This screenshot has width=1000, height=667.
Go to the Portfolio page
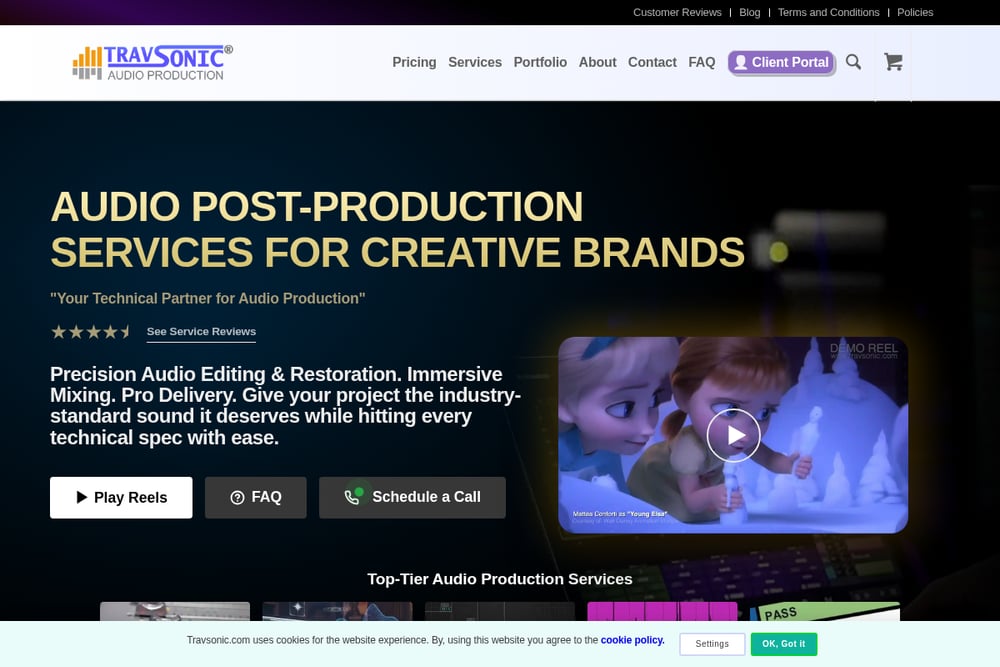pyautogui.click(x=540, y=62)
